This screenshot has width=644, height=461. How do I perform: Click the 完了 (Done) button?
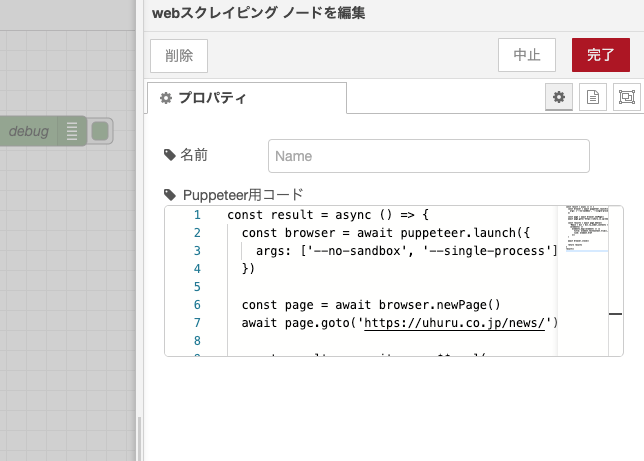[600, 55]
